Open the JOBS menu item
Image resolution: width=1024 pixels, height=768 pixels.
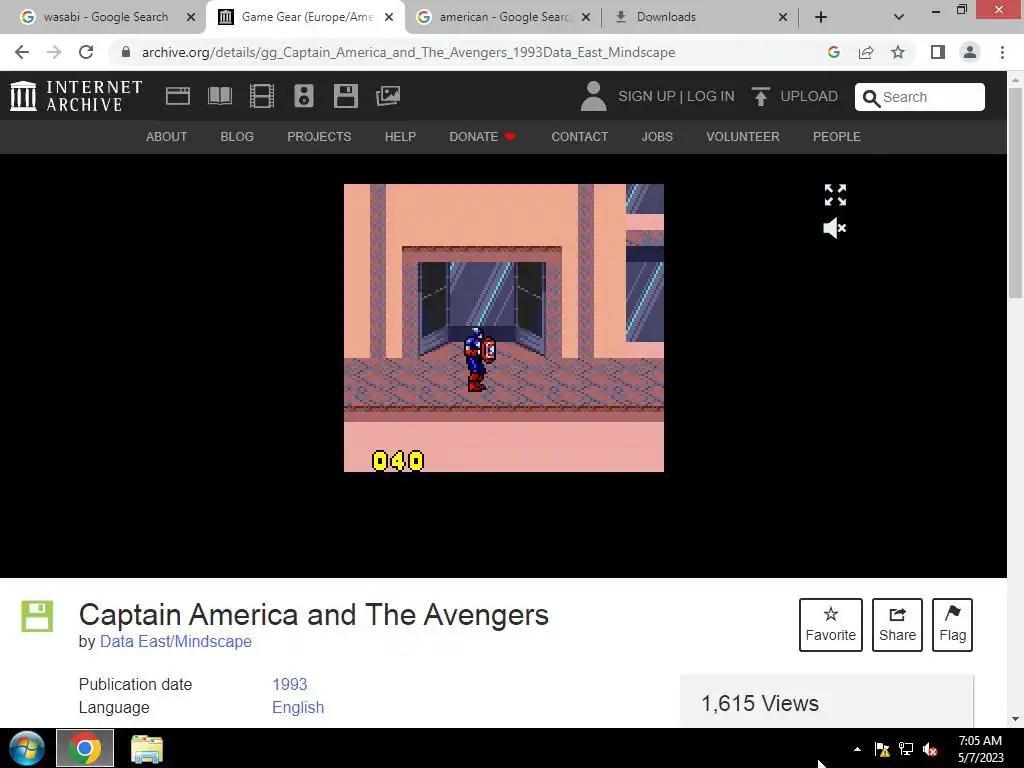click(x=657, y=136)
